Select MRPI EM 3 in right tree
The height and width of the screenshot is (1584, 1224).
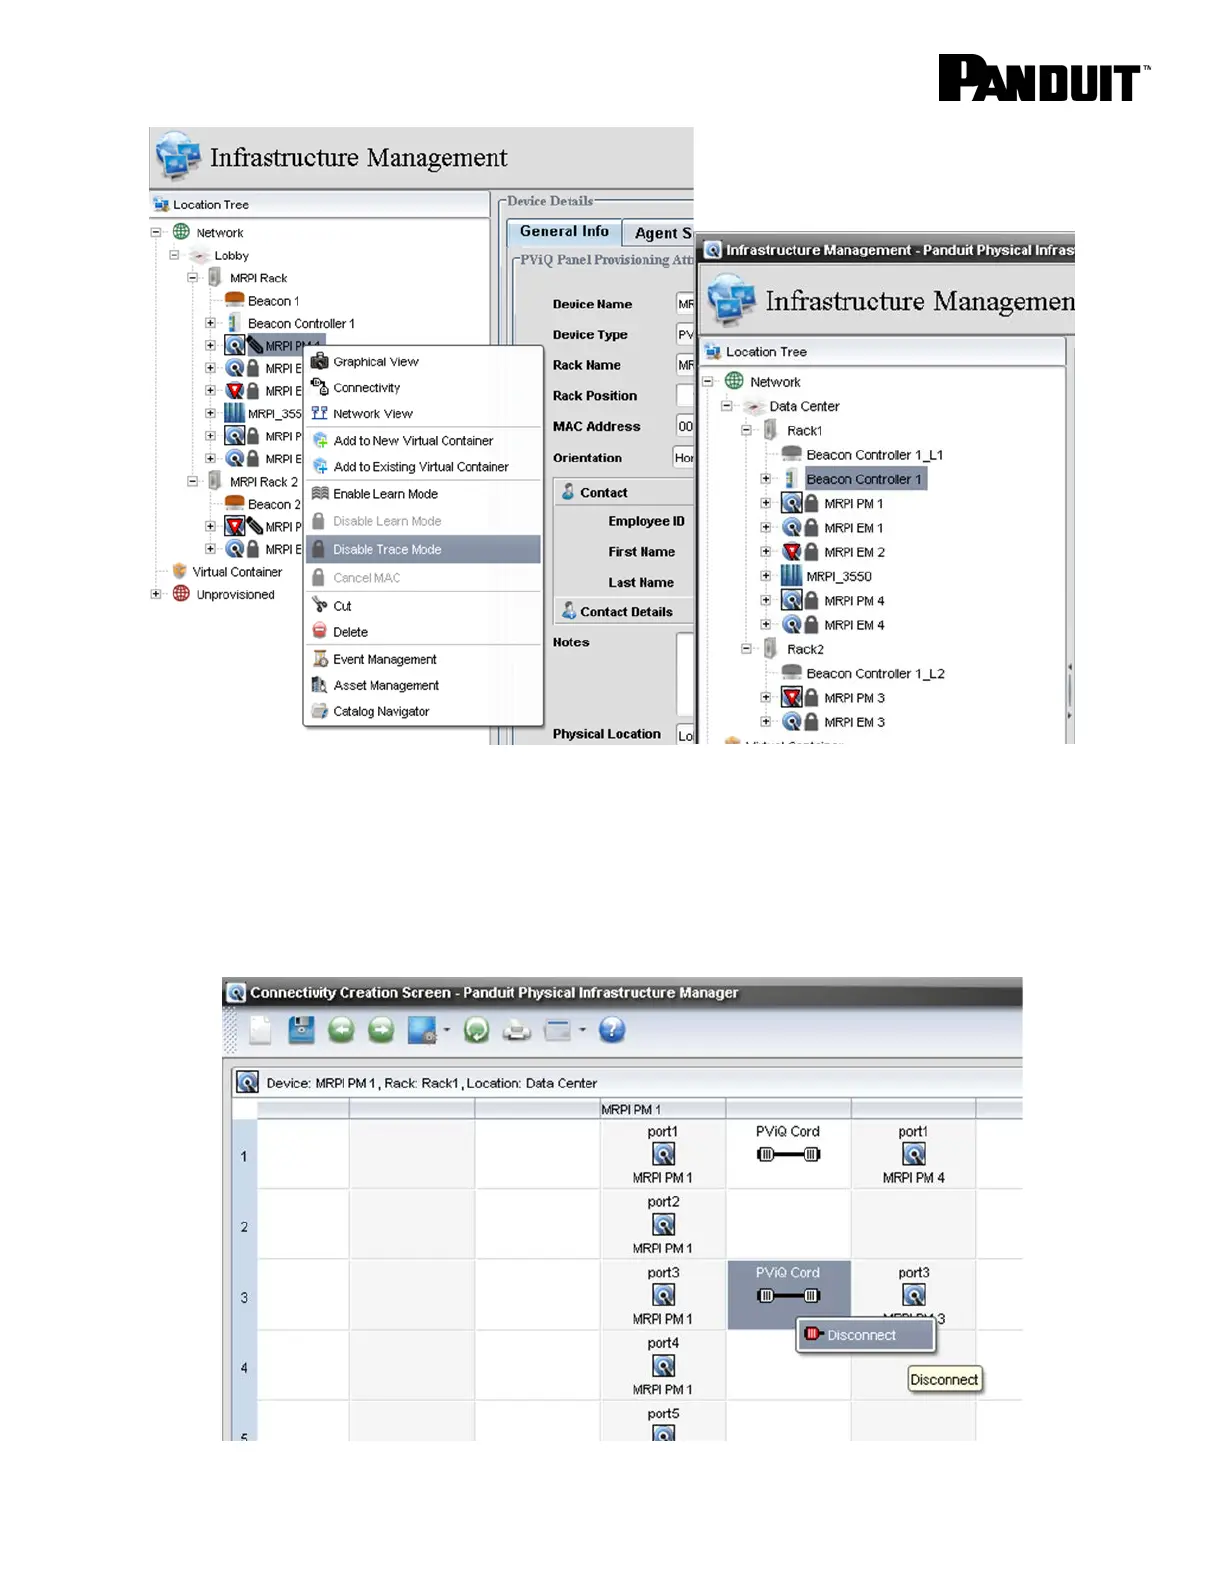(x=854, y=722)
